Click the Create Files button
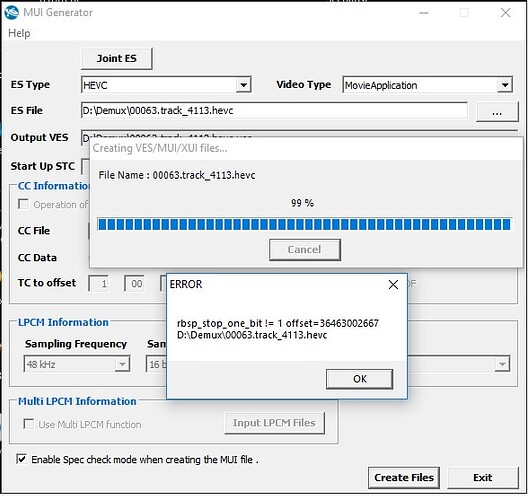The image size is (529, 500). click(x=404, y=477)
